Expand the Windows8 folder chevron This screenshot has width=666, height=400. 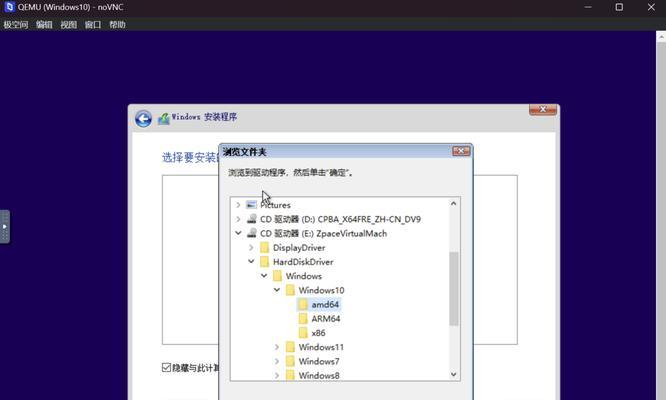[x=277, y=375]
